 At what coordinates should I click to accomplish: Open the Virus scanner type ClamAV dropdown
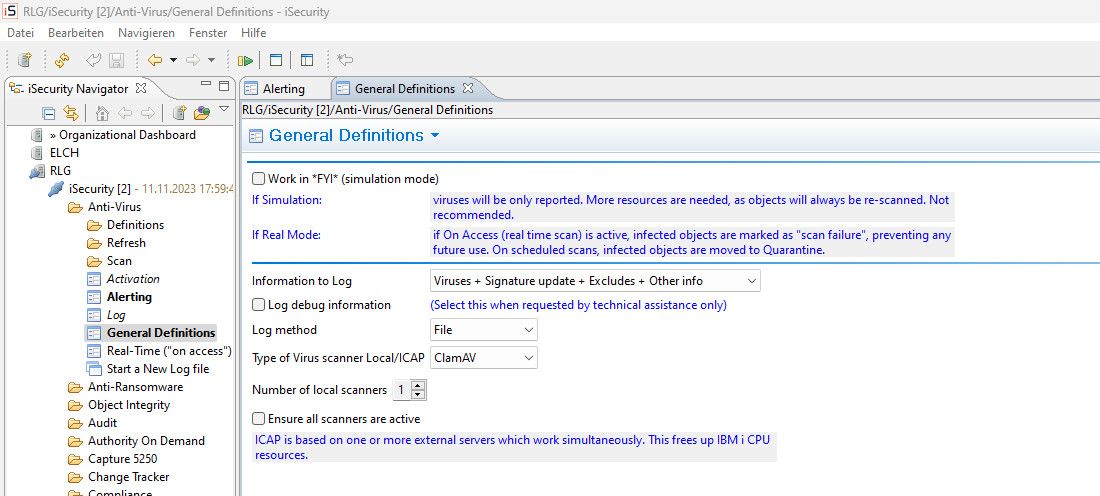click(x=483, y=358)
